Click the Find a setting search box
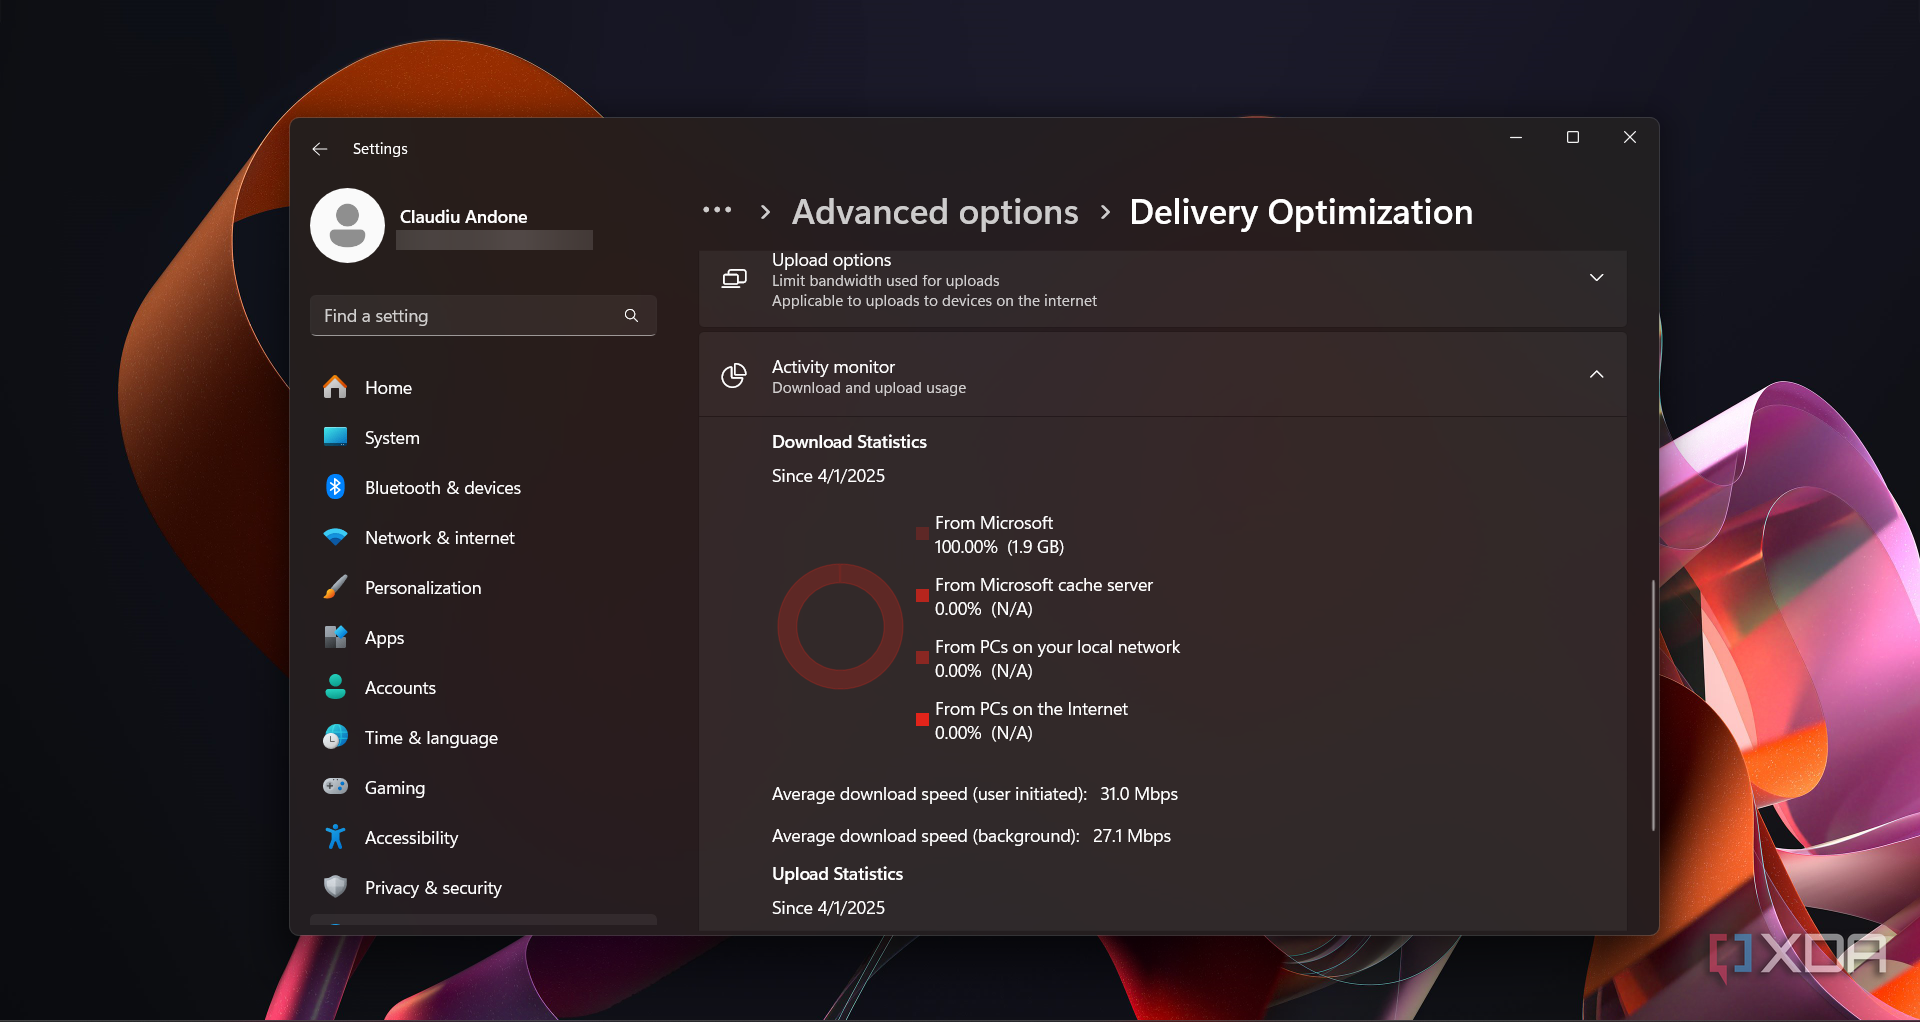The width and height of the screenshot is (1920, 1022). point(483,316)
